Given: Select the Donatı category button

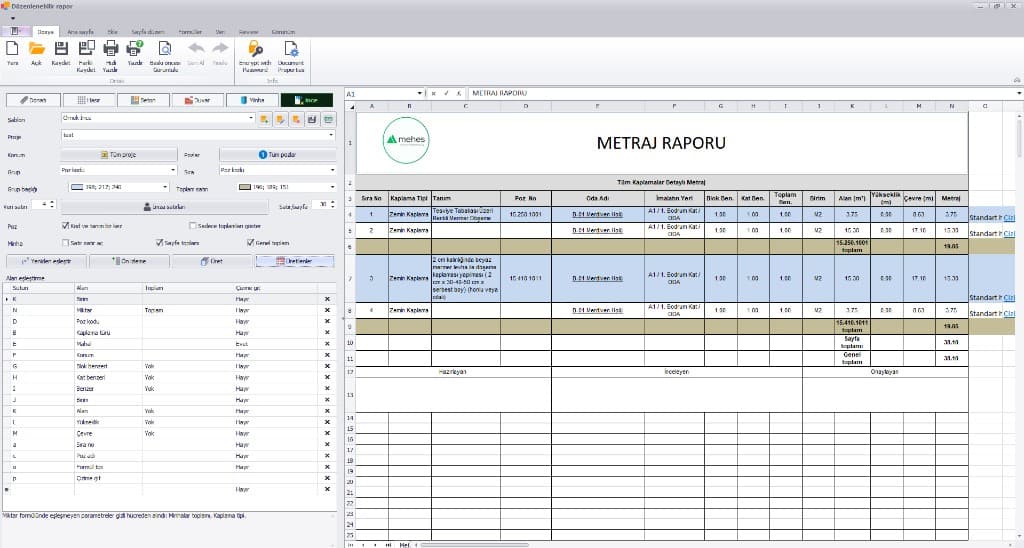Looking at the screenshot, I should point(33,100).
